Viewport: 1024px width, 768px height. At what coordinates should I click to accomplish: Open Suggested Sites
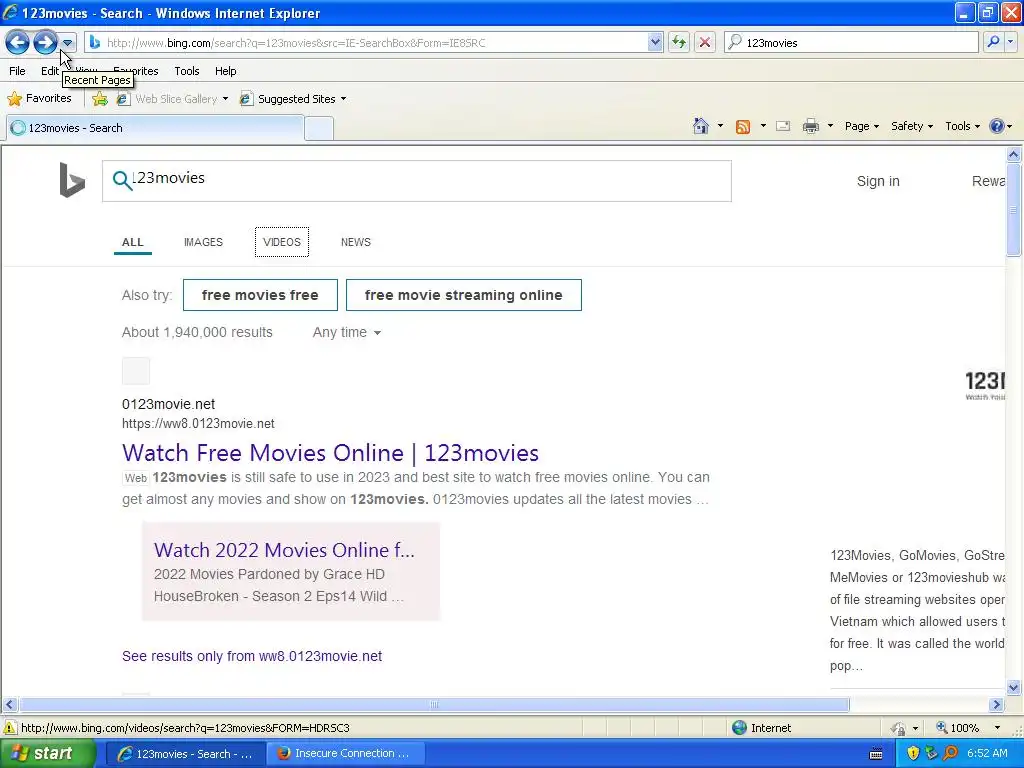point(293,99)
